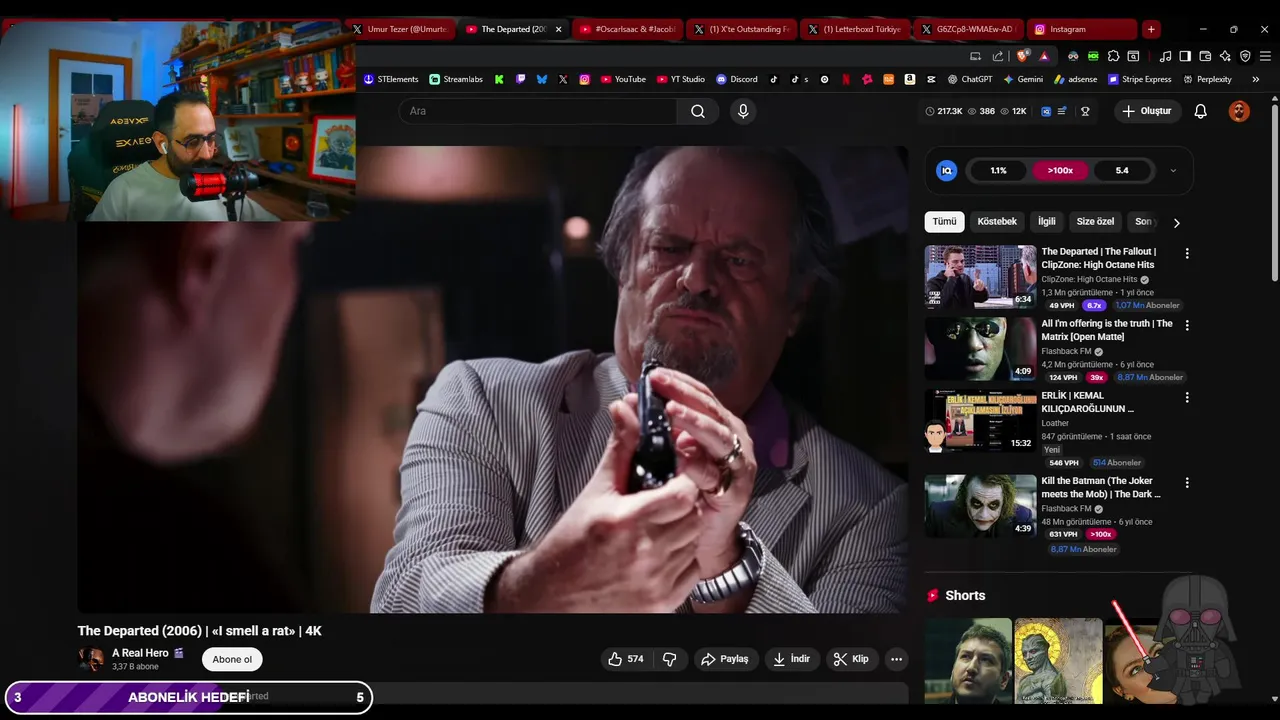1280x720 pixels.
Task: Open the Streamlabs bookmark
Action: [456, 79]
